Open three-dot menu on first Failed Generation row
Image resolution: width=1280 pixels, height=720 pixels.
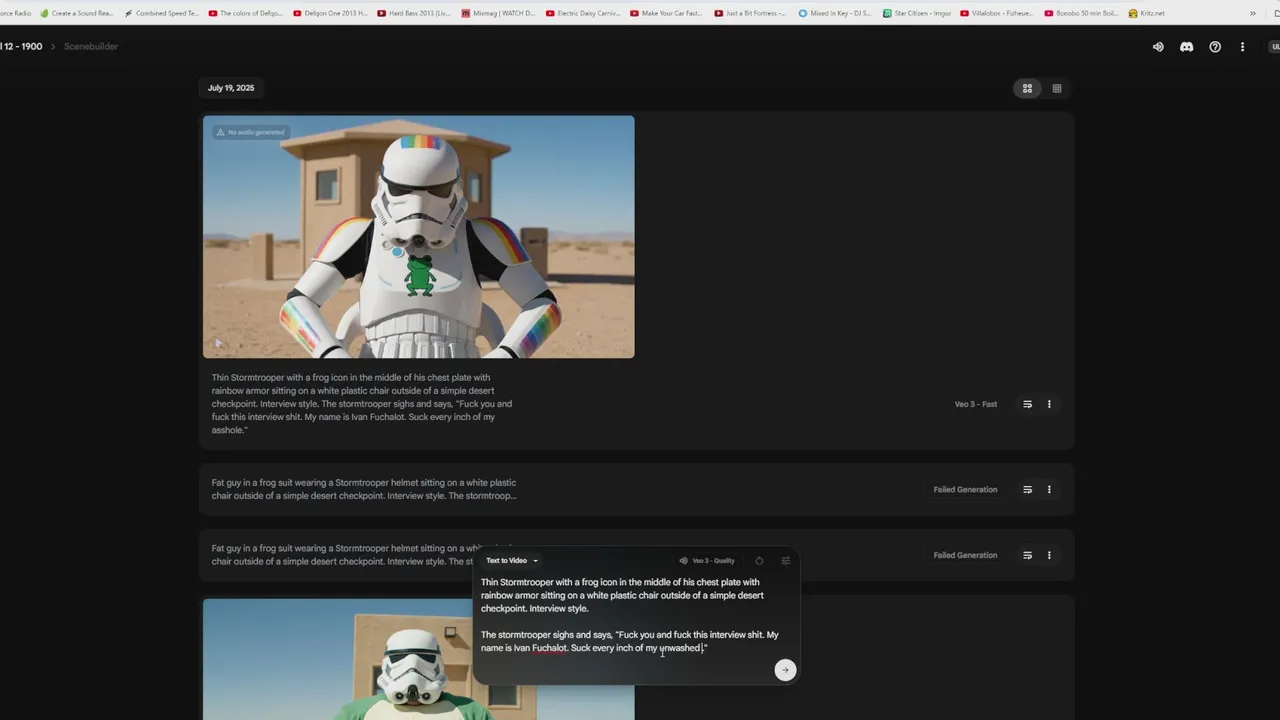pyautogui.click(x=1049, y=489)
